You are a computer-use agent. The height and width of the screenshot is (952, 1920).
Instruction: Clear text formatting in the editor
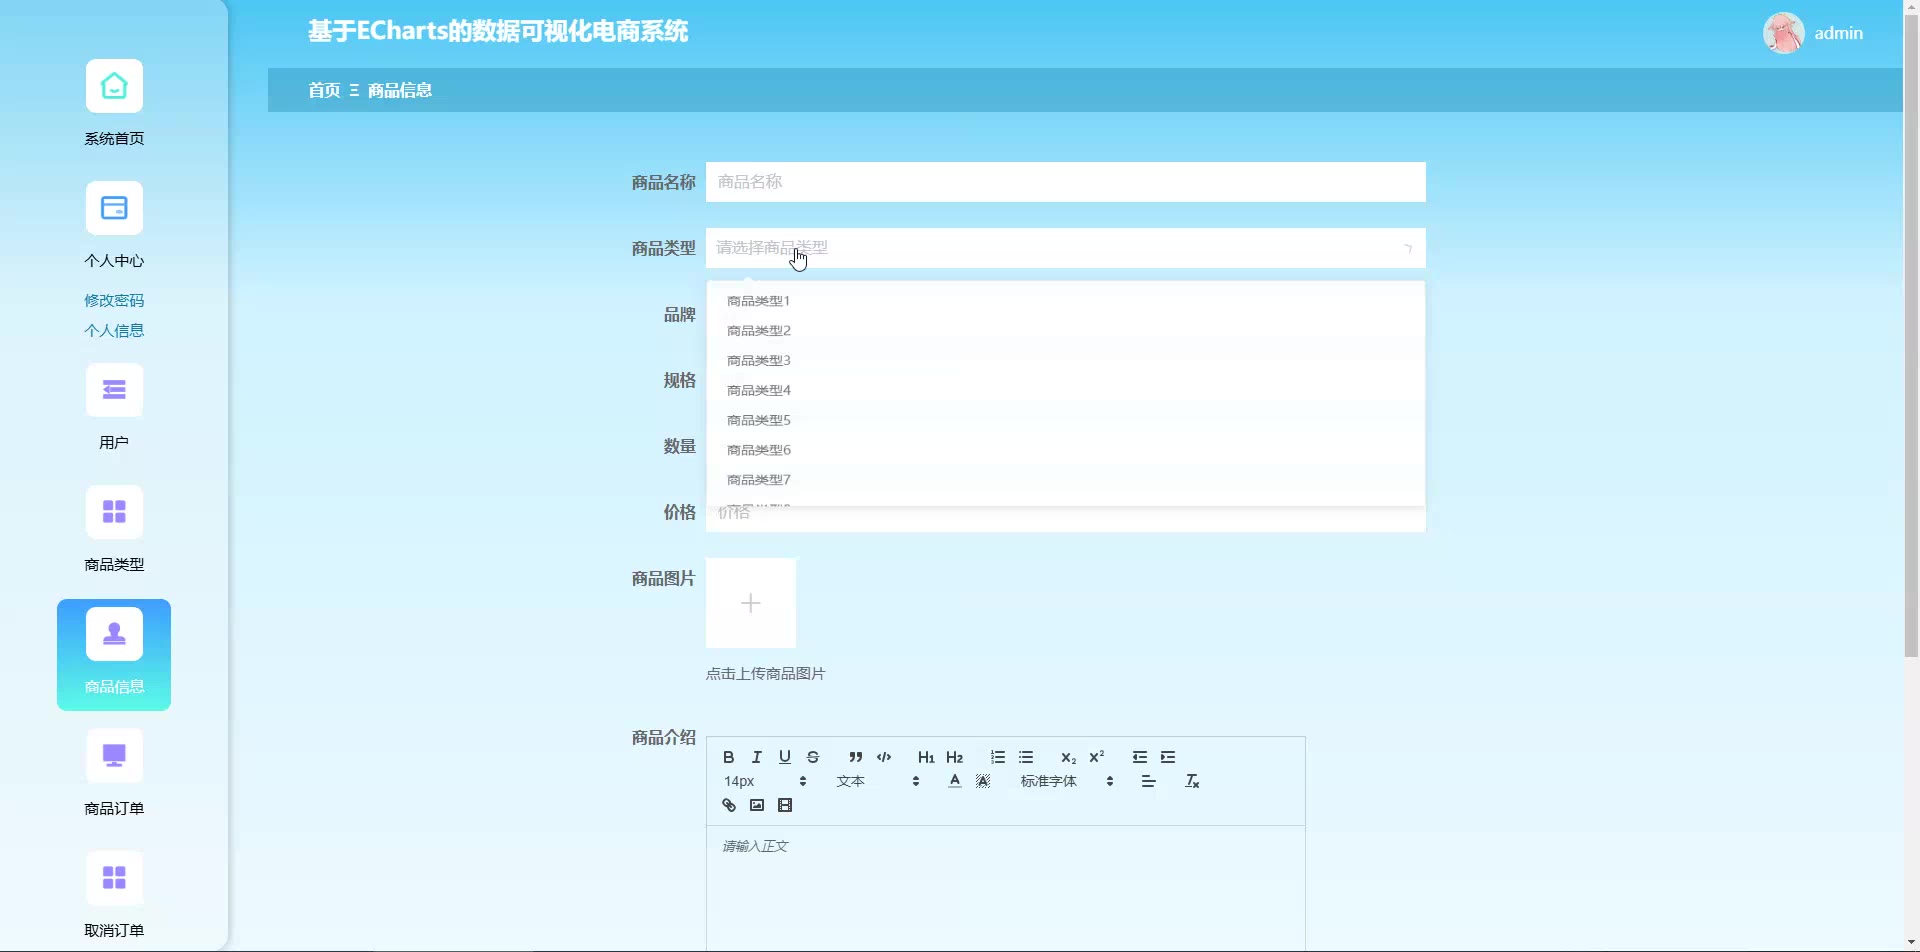(x=1192, y=781)
